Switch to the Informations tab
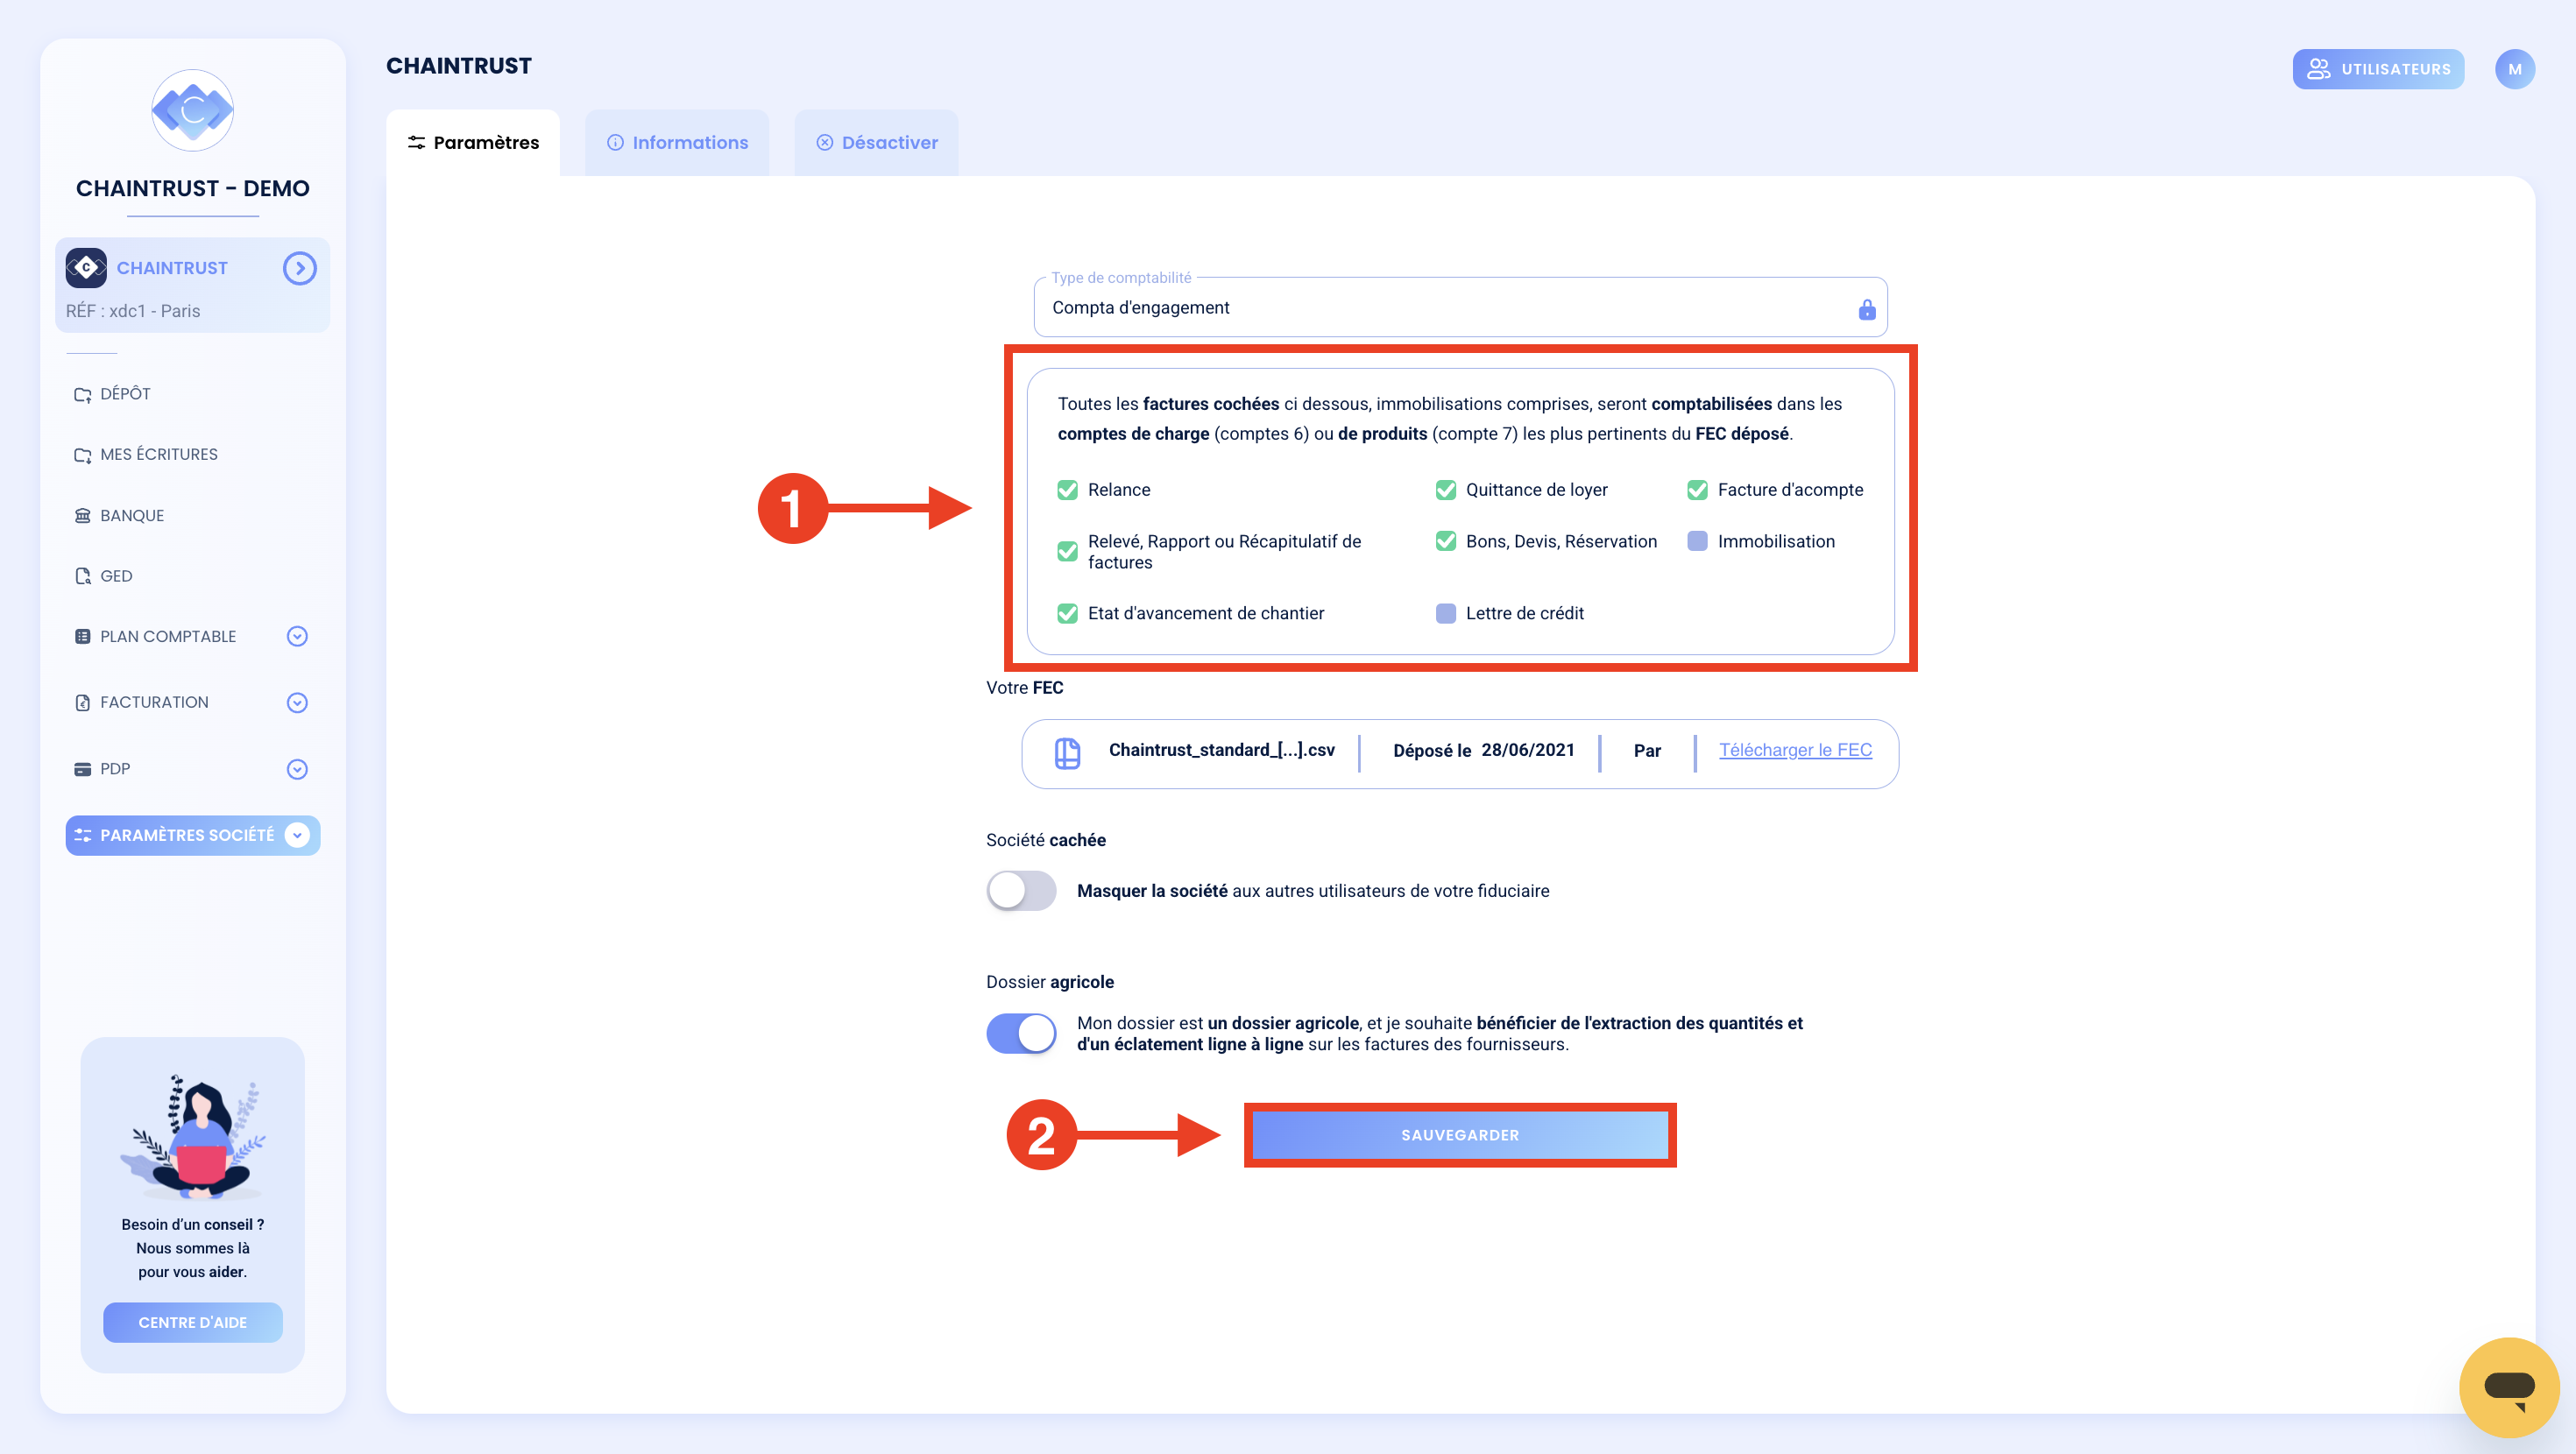This screenshot has height=1454, width=2576. point(677,142)
